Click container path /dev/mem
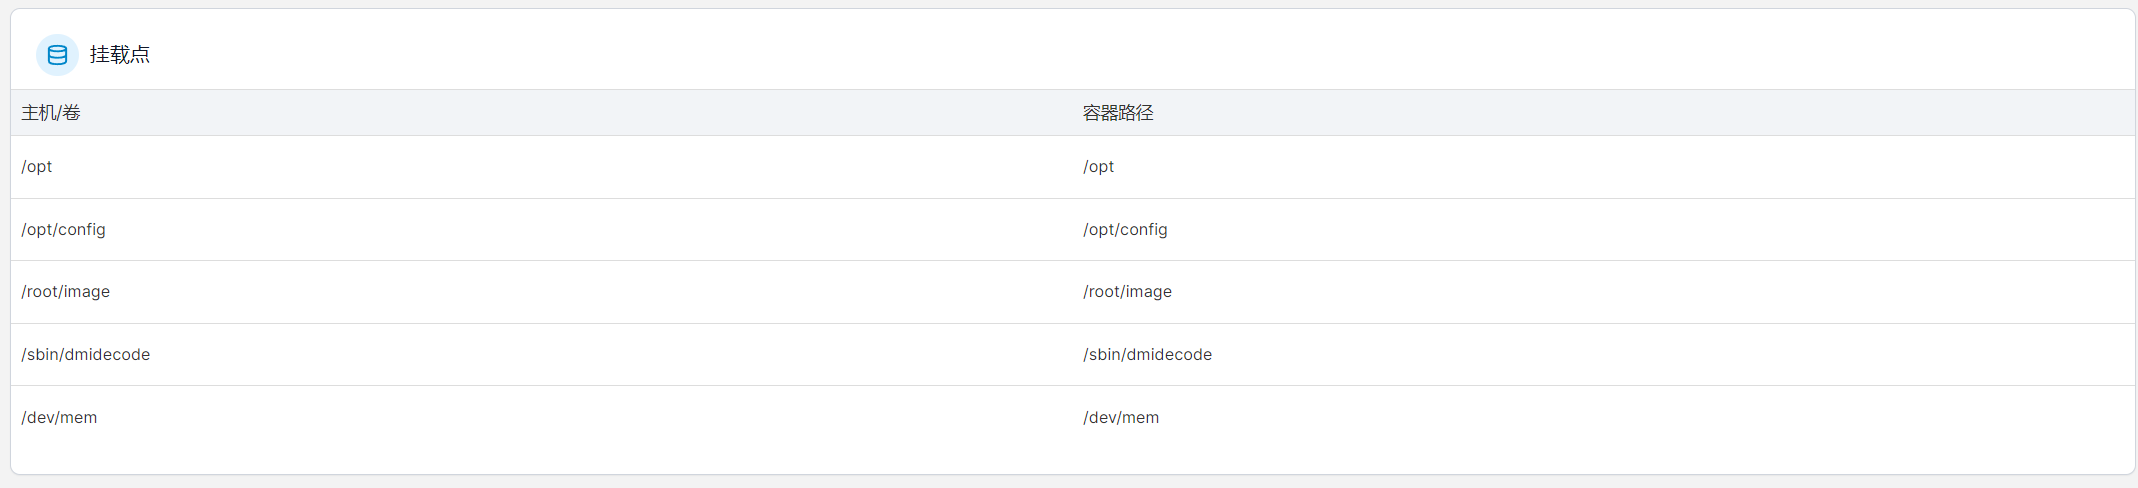The image size is (2138, 488). (x=1122, y=418)
